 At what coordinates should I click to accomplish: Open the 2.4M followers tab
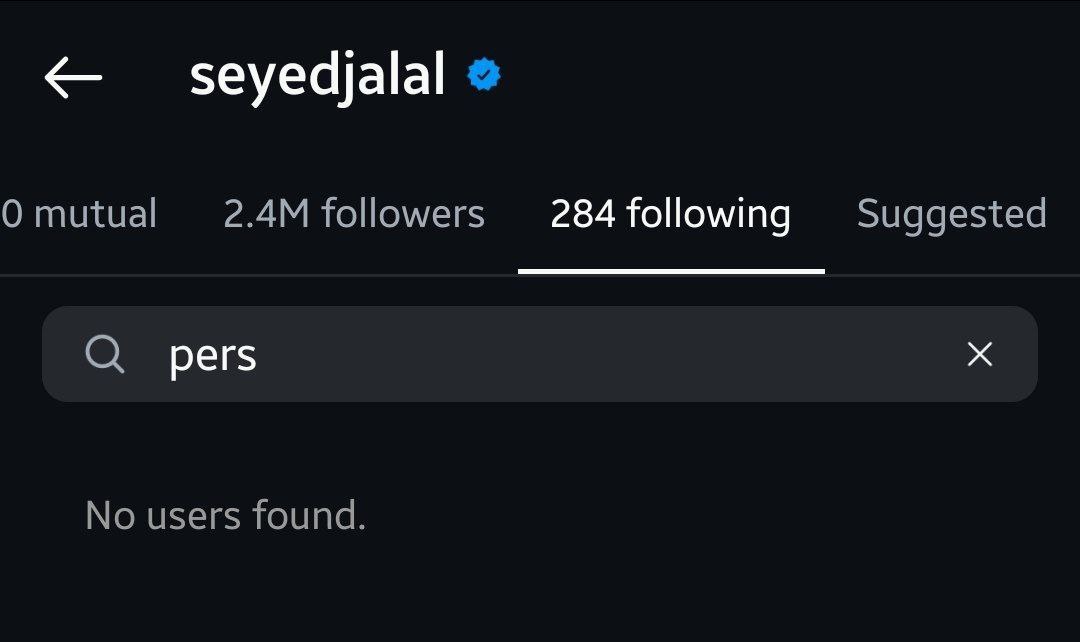point(354,214)
